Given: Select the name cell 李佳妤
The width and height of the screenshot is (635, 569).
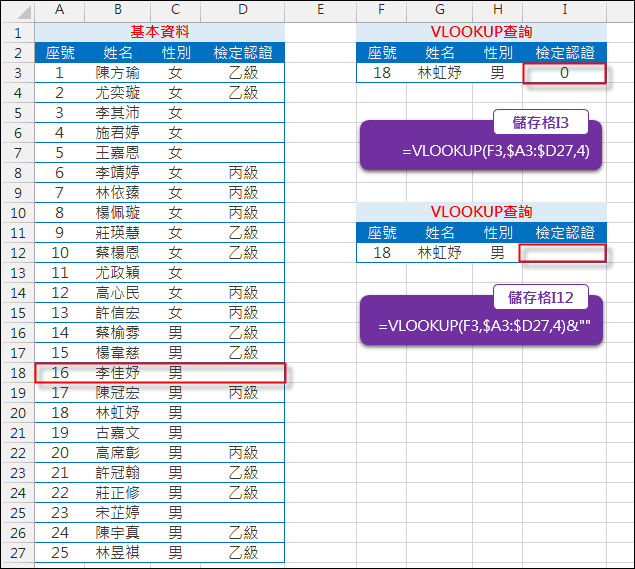Looking at the screenshot, I should click(x=117, y=373).
